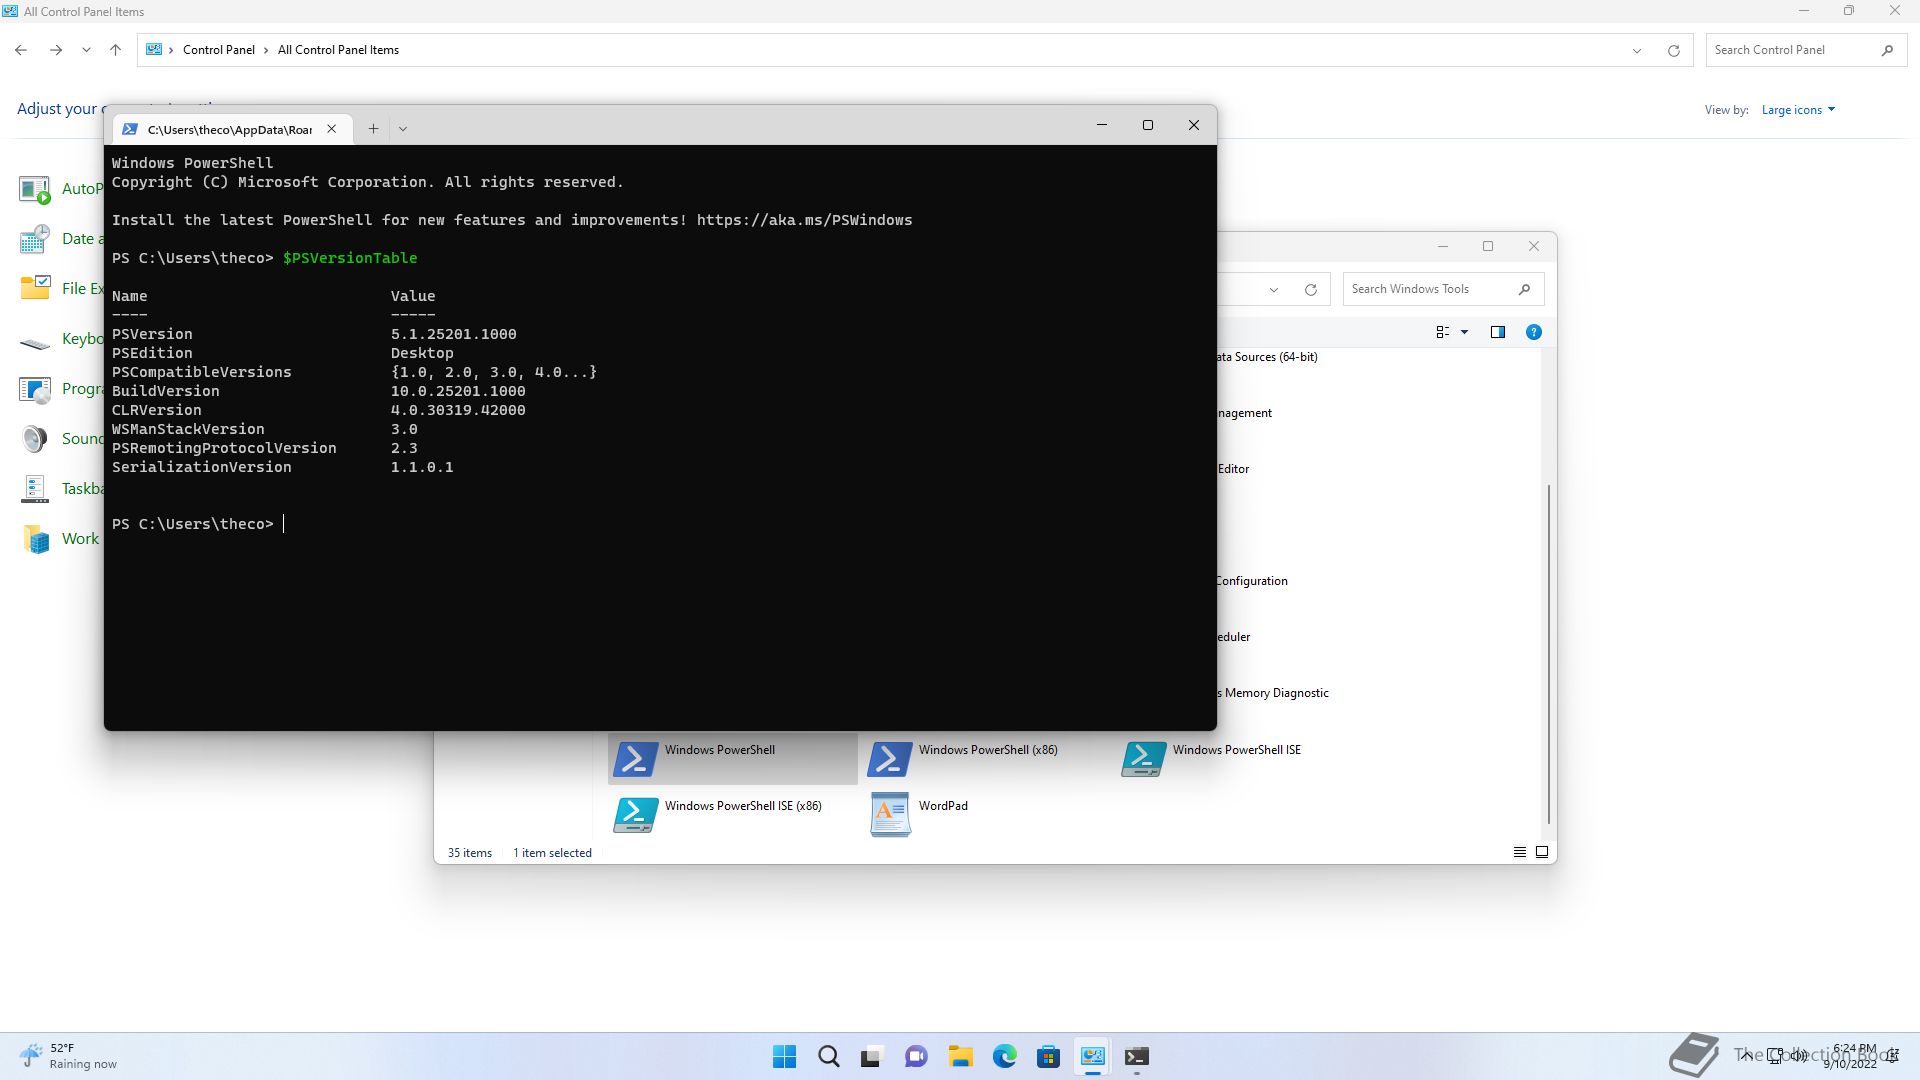1920x1080 pixels.
Task: Expand Control Panel address history dropdown
Action: [1636, 50]
